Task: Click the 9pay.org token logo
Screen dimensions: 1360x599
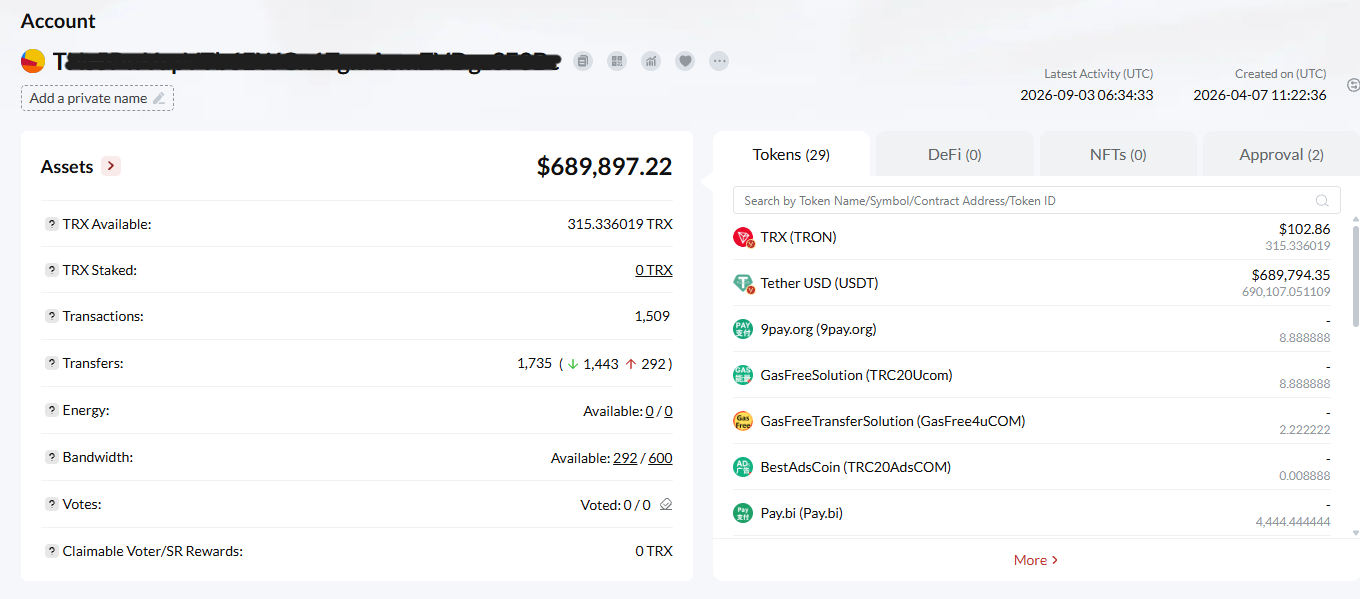Action: coord(743,329)
